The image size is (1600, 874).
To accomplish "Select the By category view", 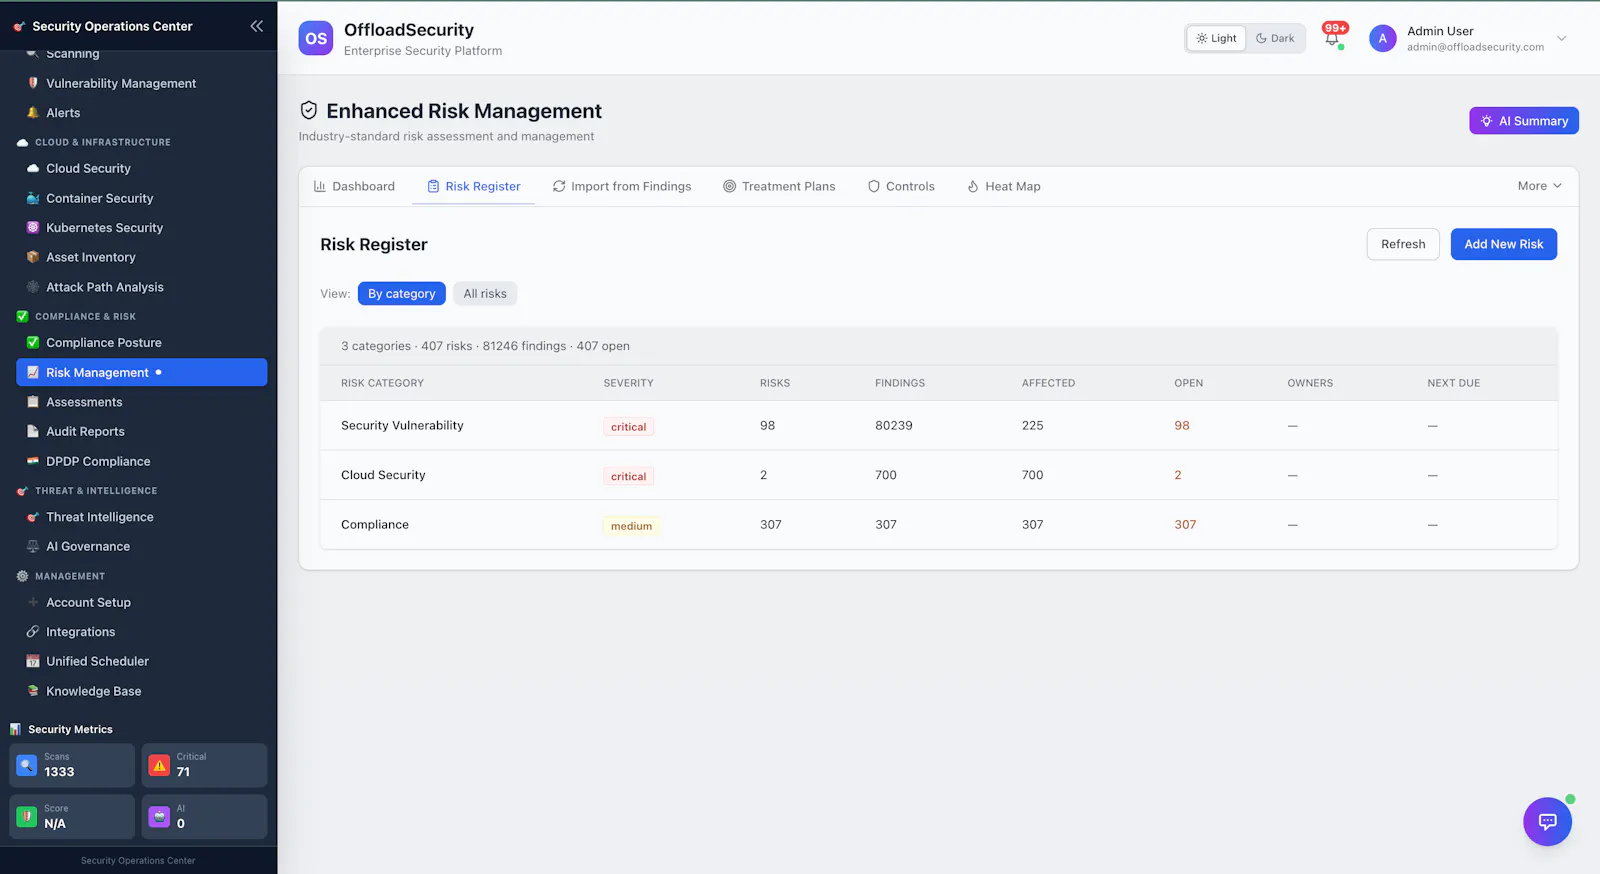I will (401, 294).
